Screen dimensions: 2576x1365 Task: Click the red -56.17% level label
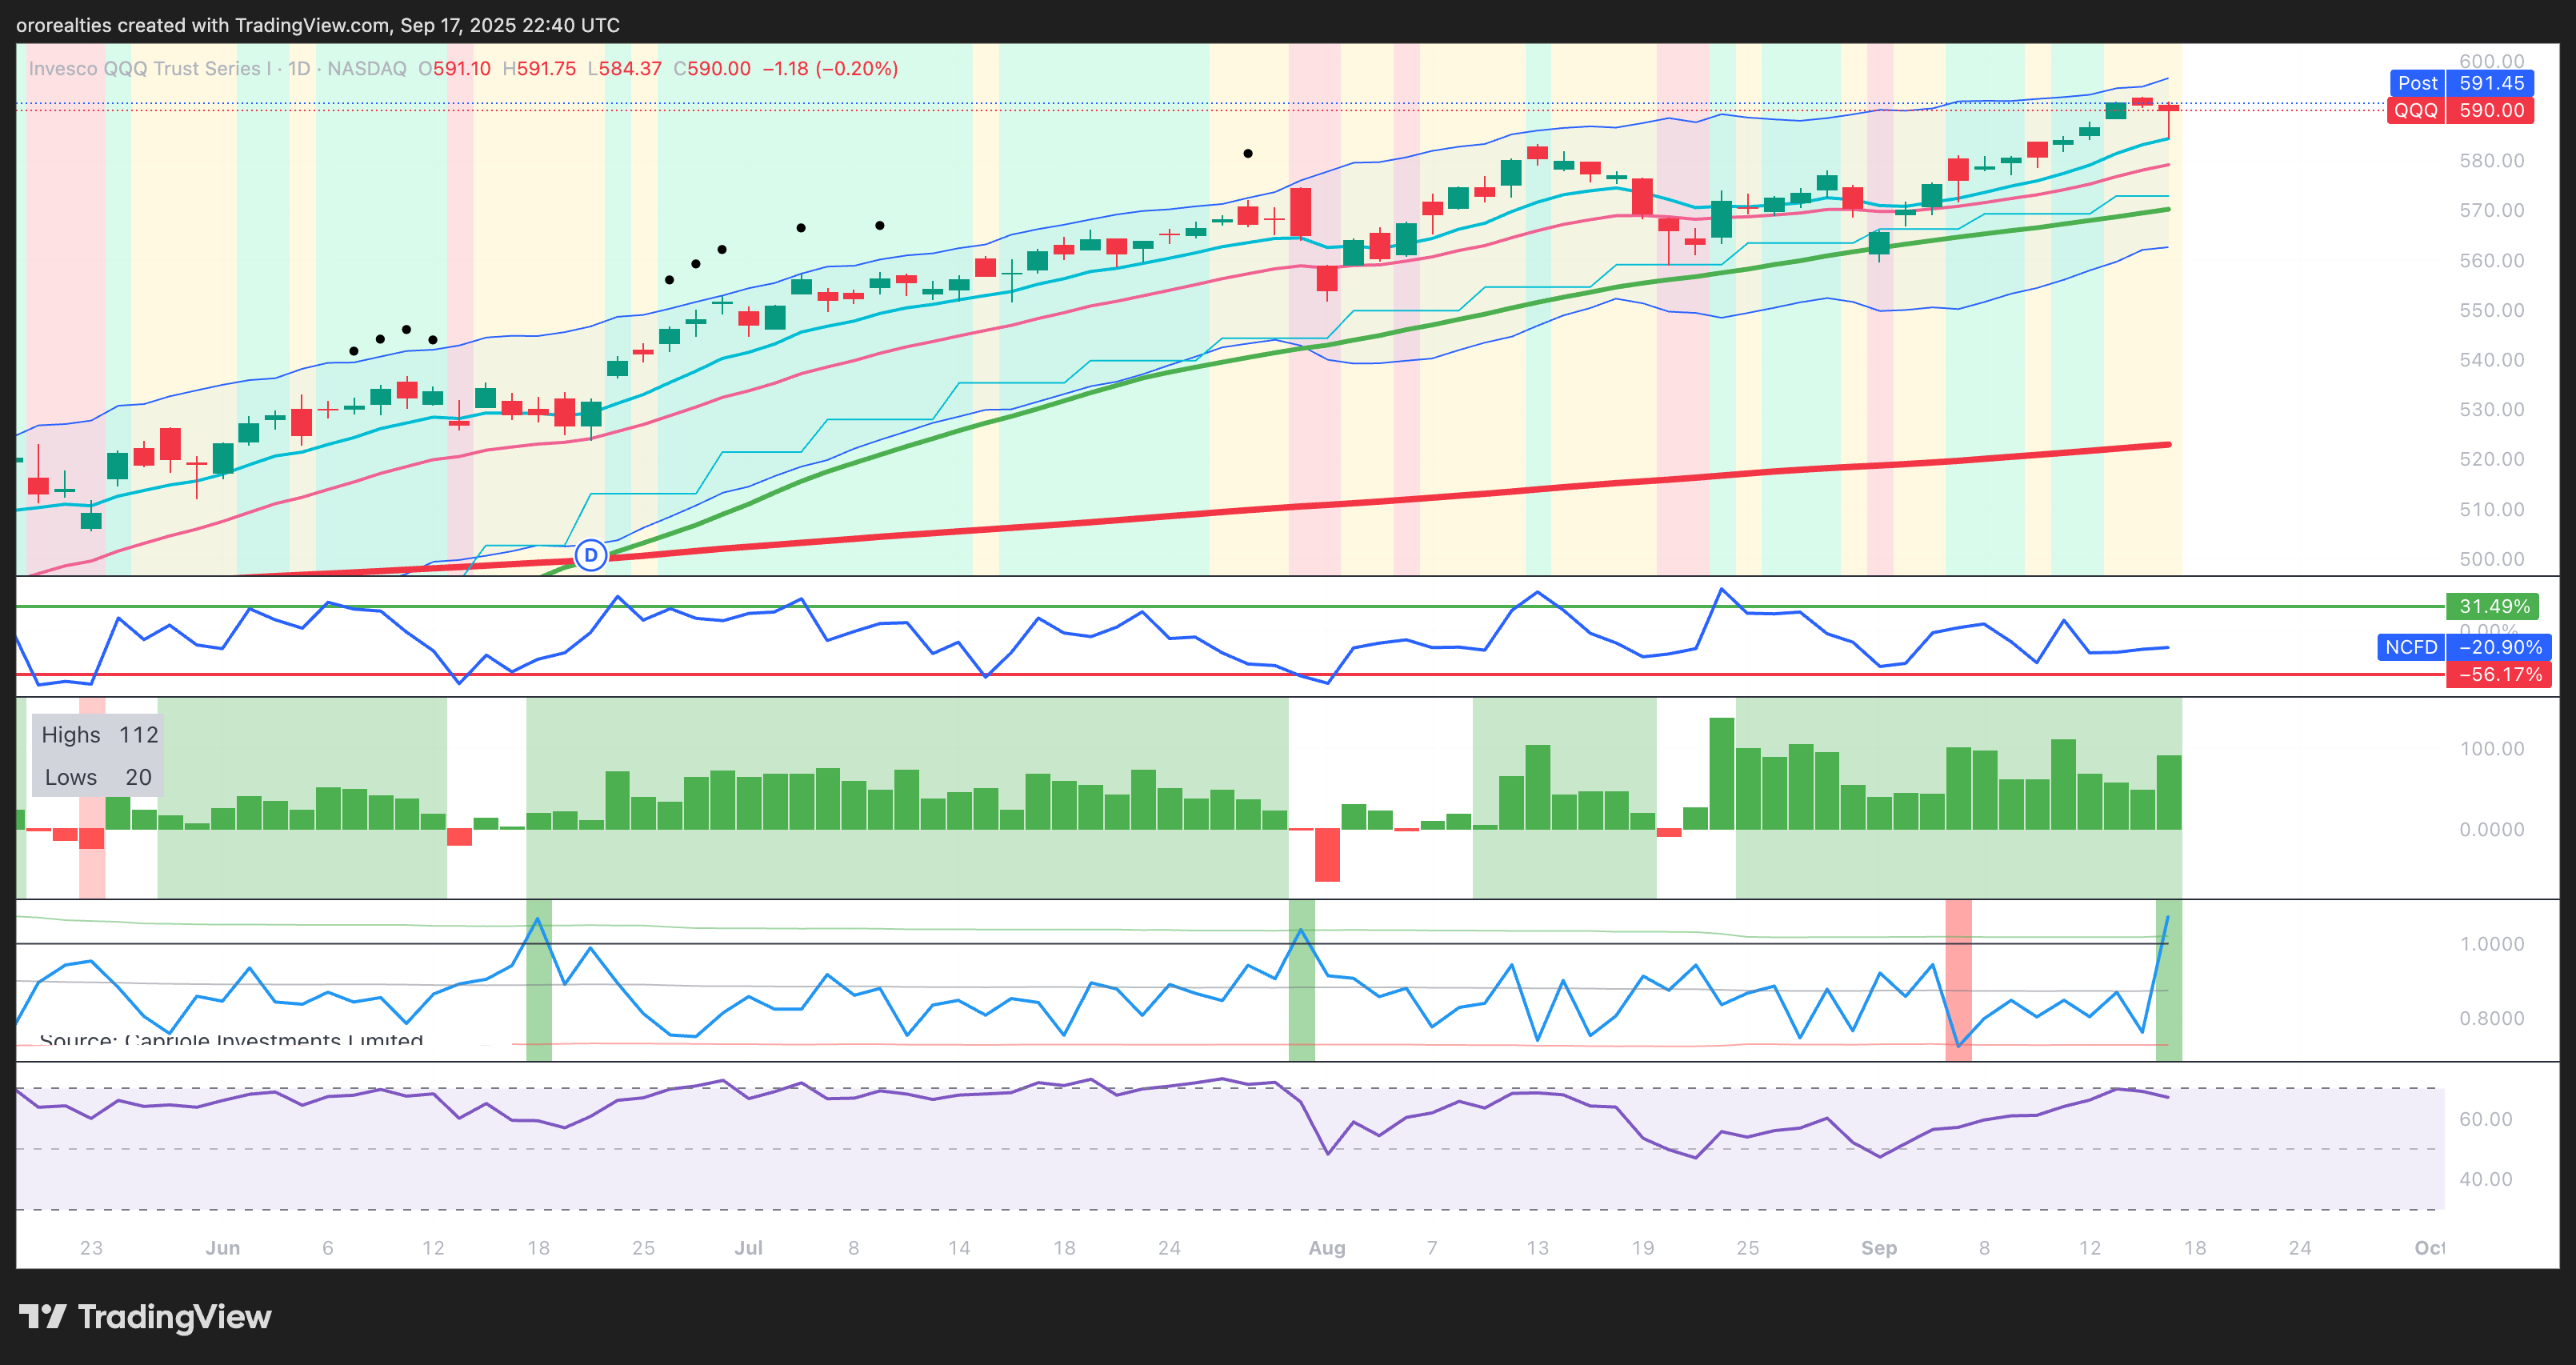[2499, 675]
